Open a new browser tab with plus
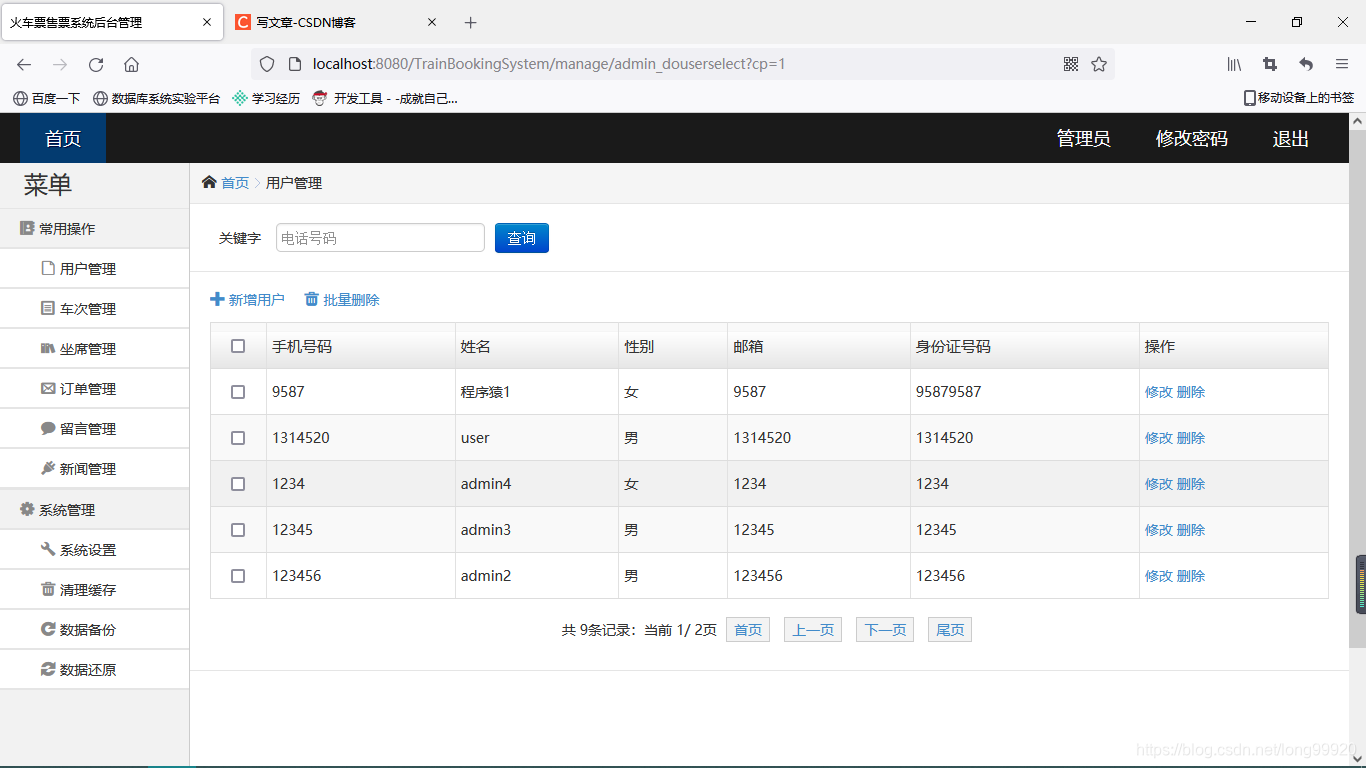Image resolution: width=1366 pixels, height=768 pixels. (x=471, y=22)
